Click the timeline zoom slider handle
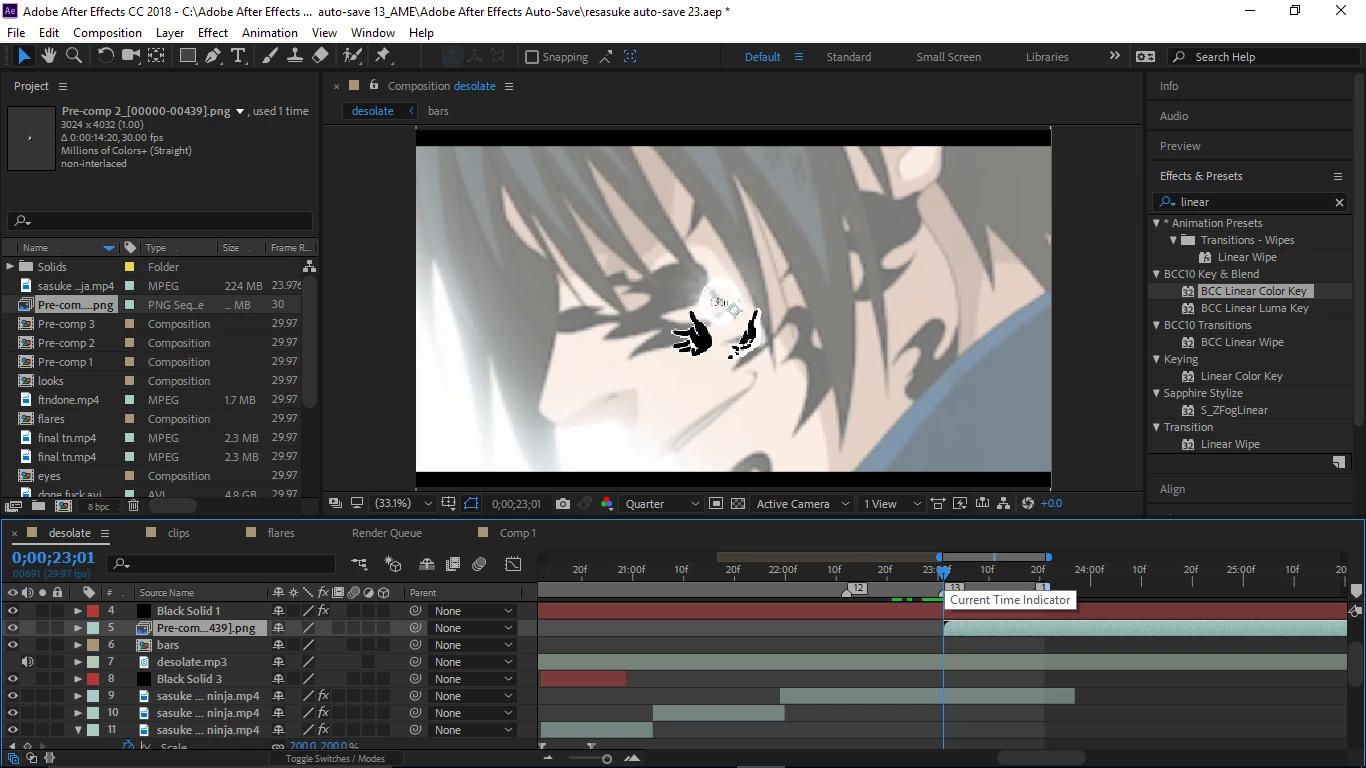 tap(606, 759)
